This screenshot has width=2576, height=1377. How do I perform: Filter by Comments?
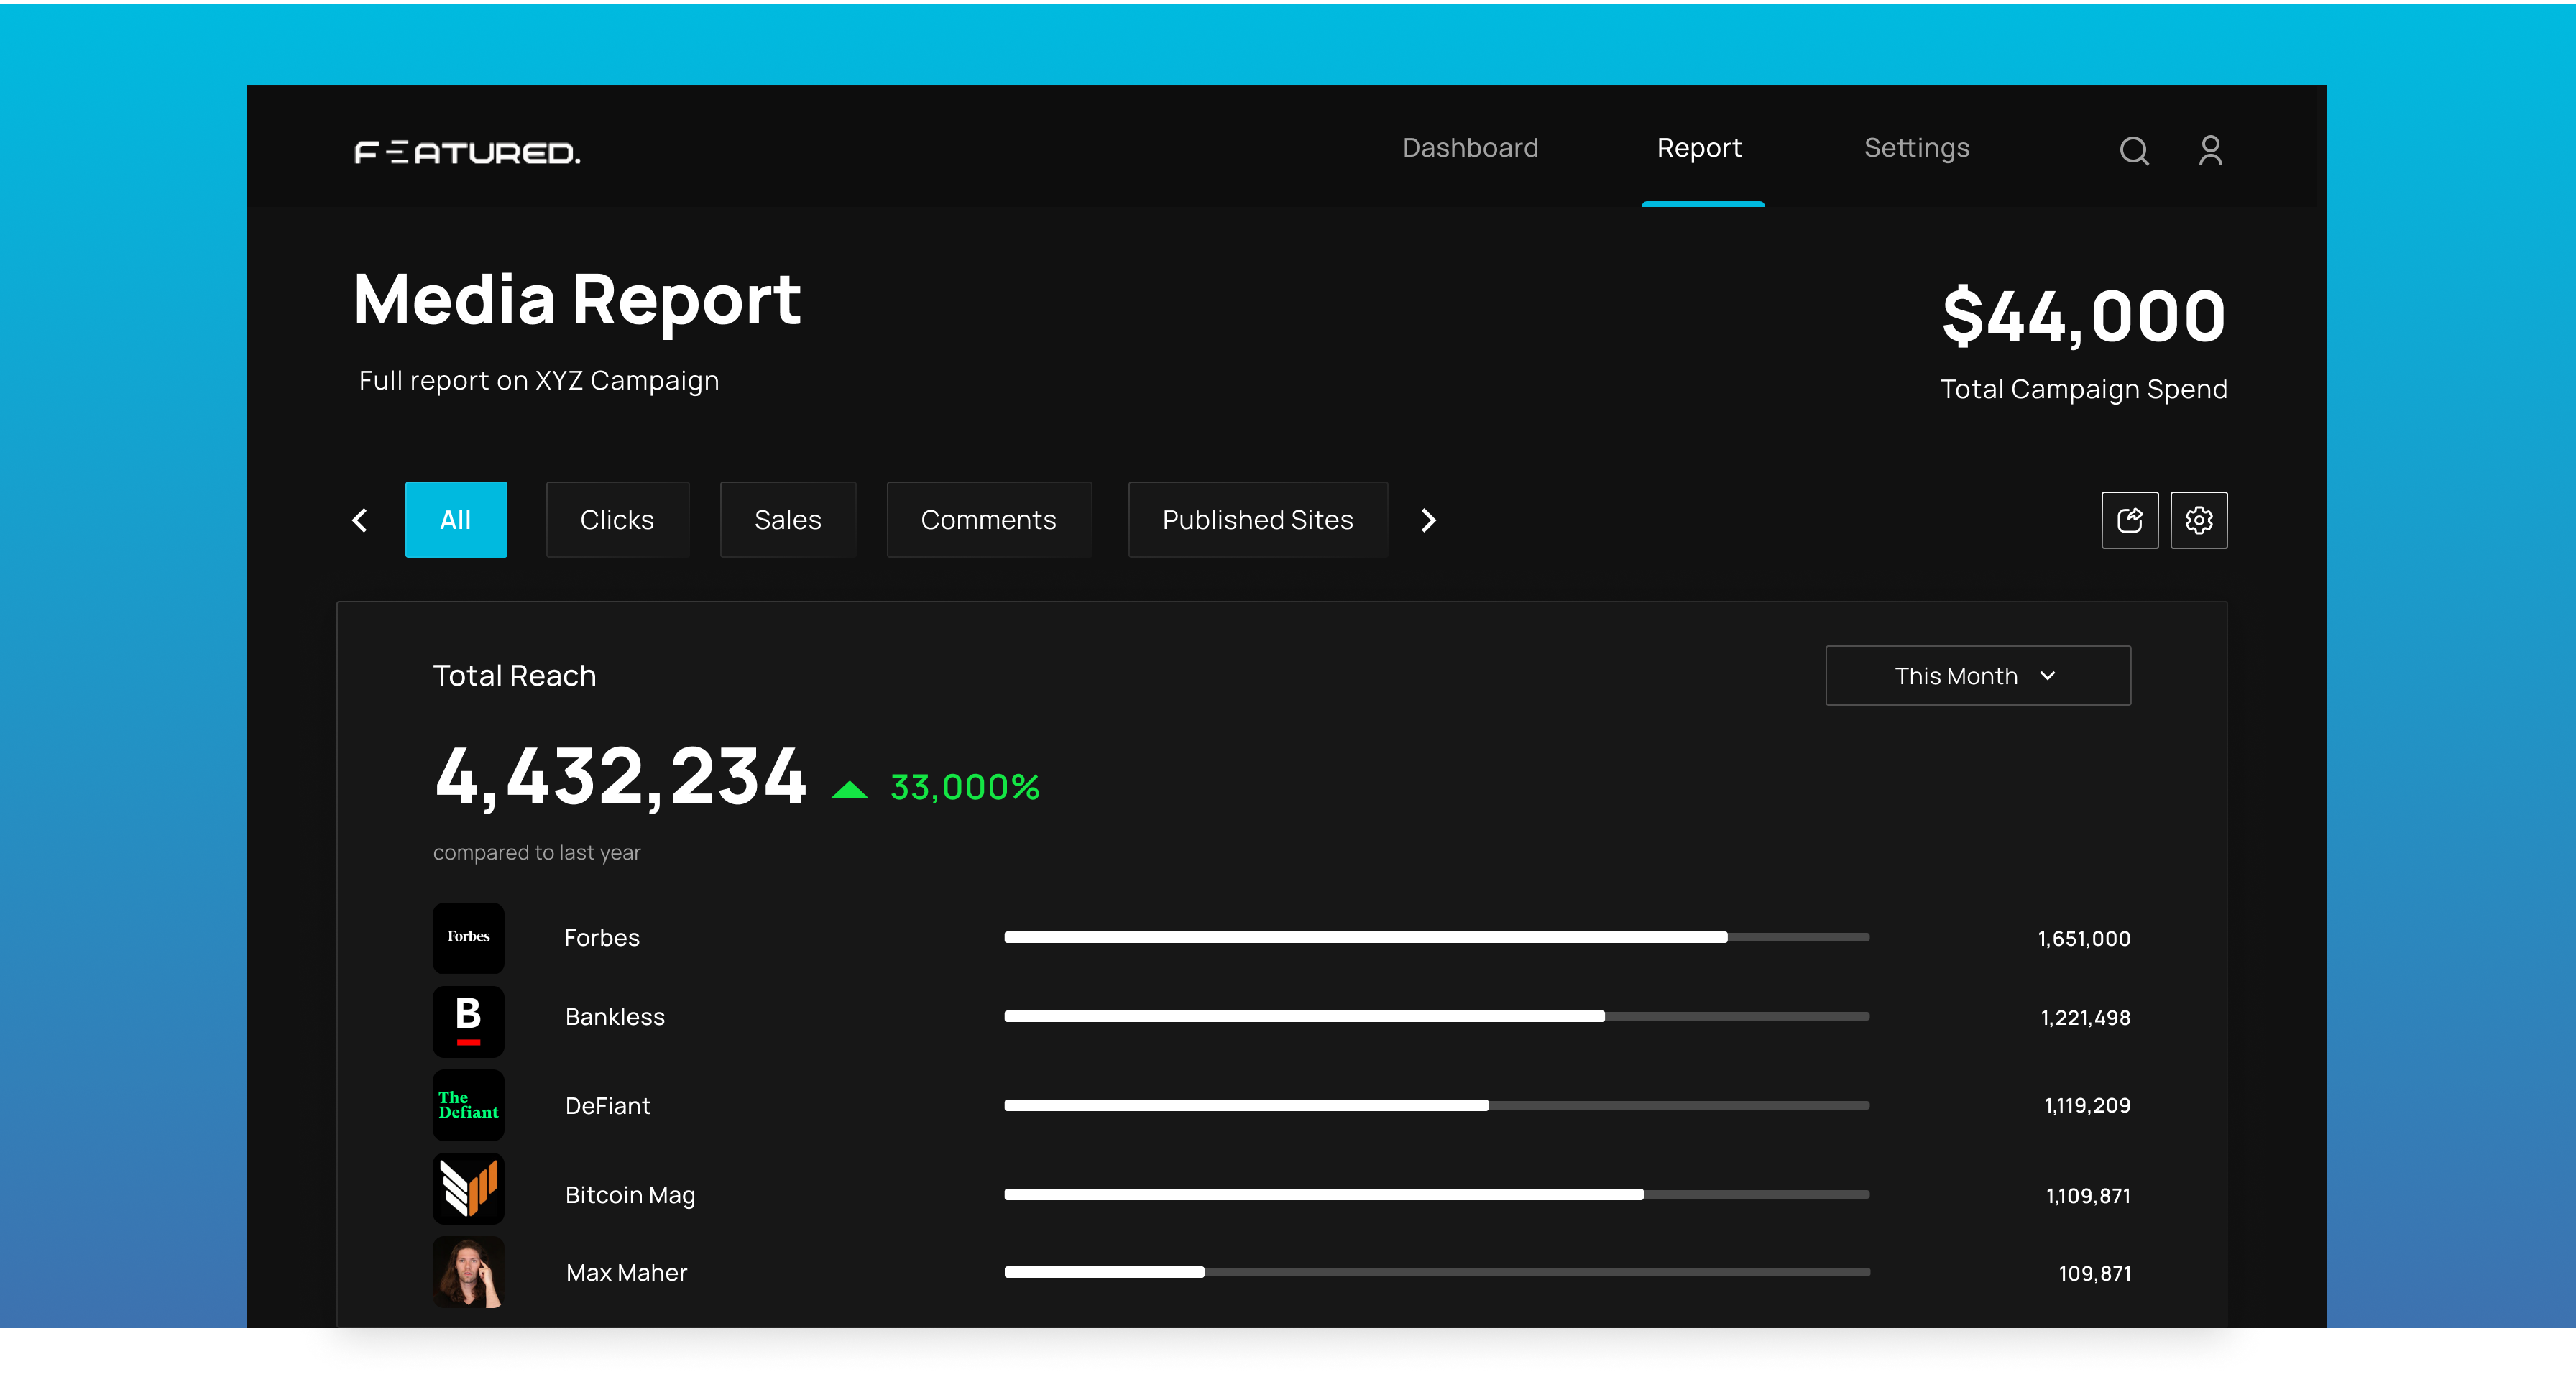pos(988,520)
